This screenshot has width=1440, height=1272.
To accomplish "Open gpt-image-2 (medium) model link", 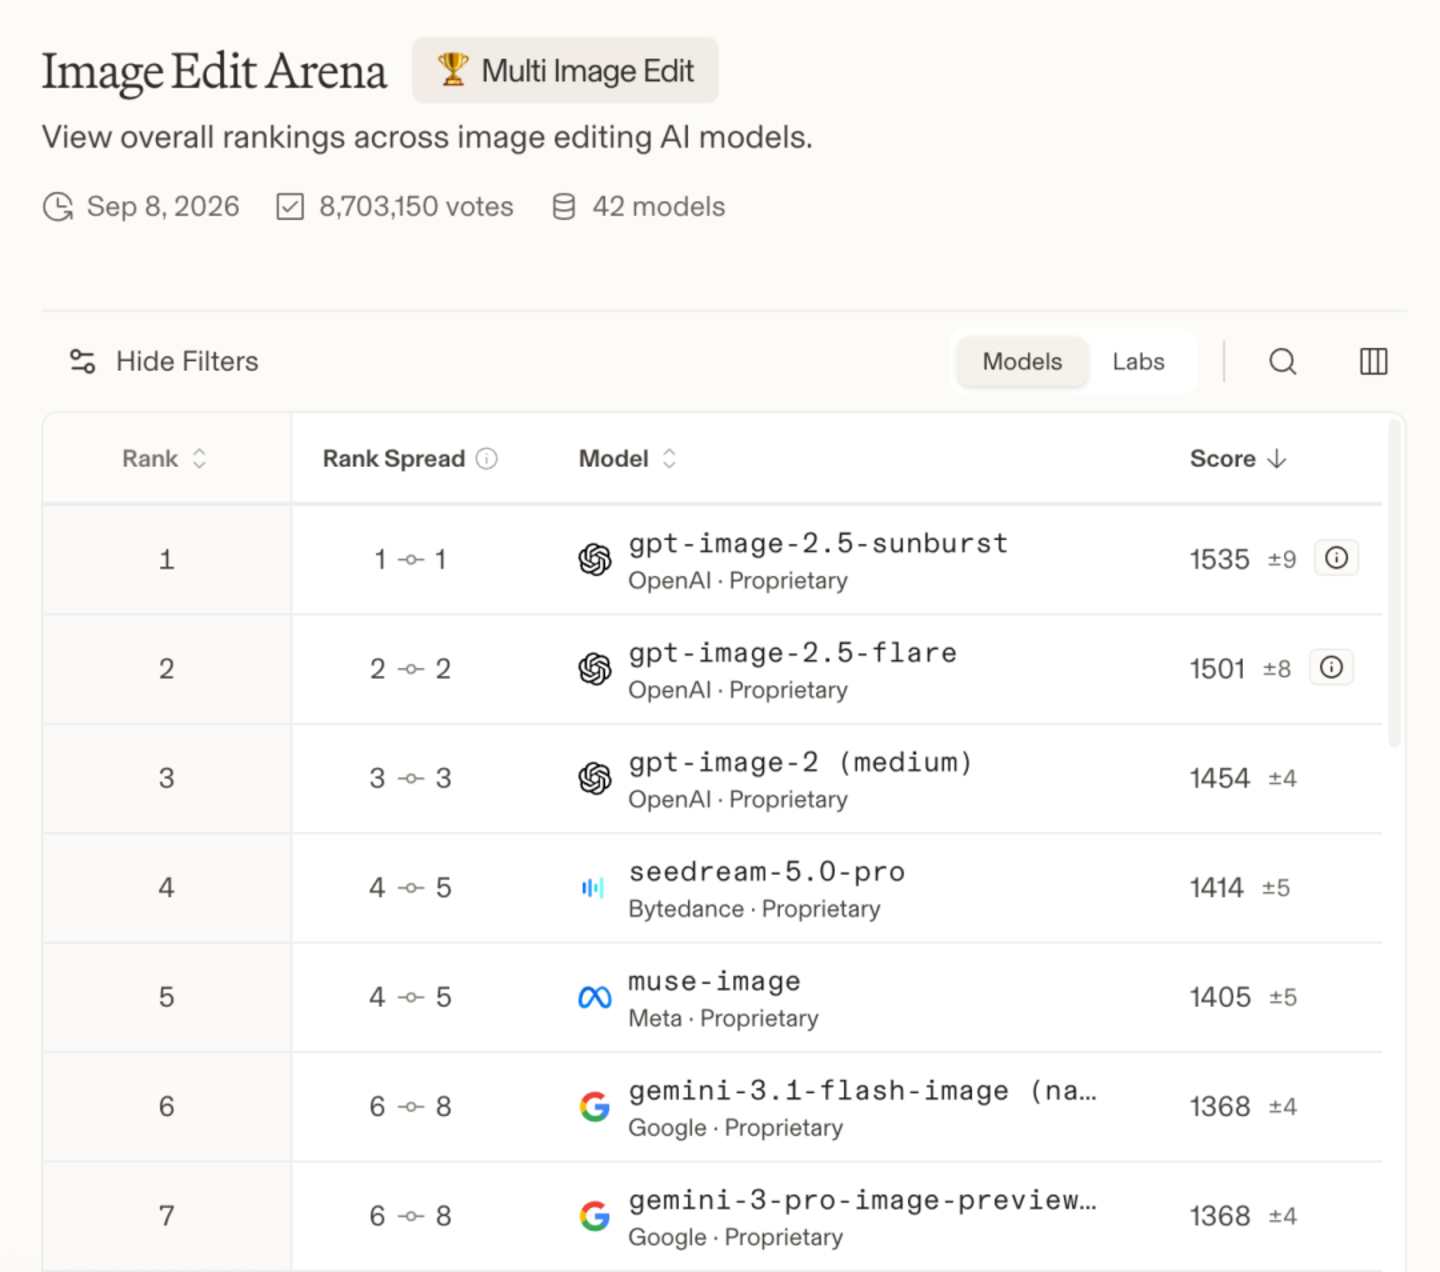I will click(800, 762).
